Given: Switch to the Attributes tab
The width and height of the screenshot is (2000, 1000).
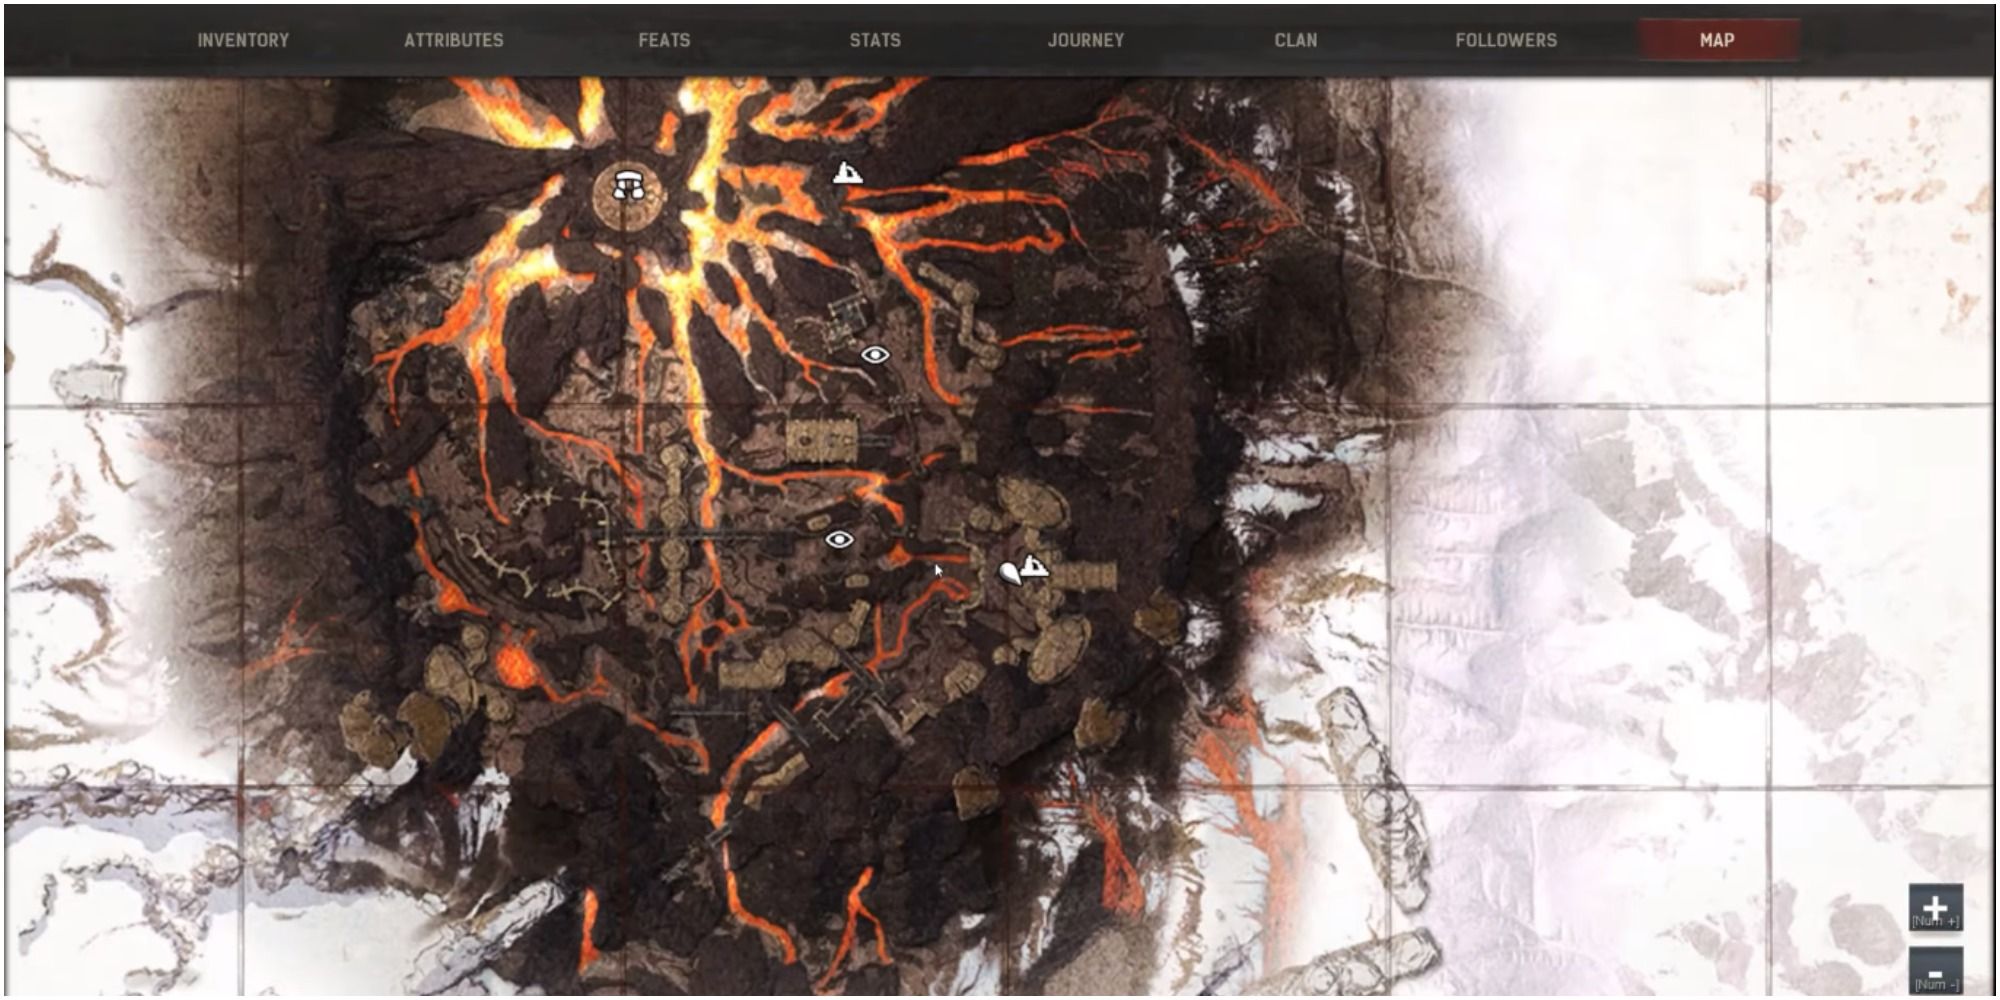Looking at the screenshot, I should click(x=454, y=40).
